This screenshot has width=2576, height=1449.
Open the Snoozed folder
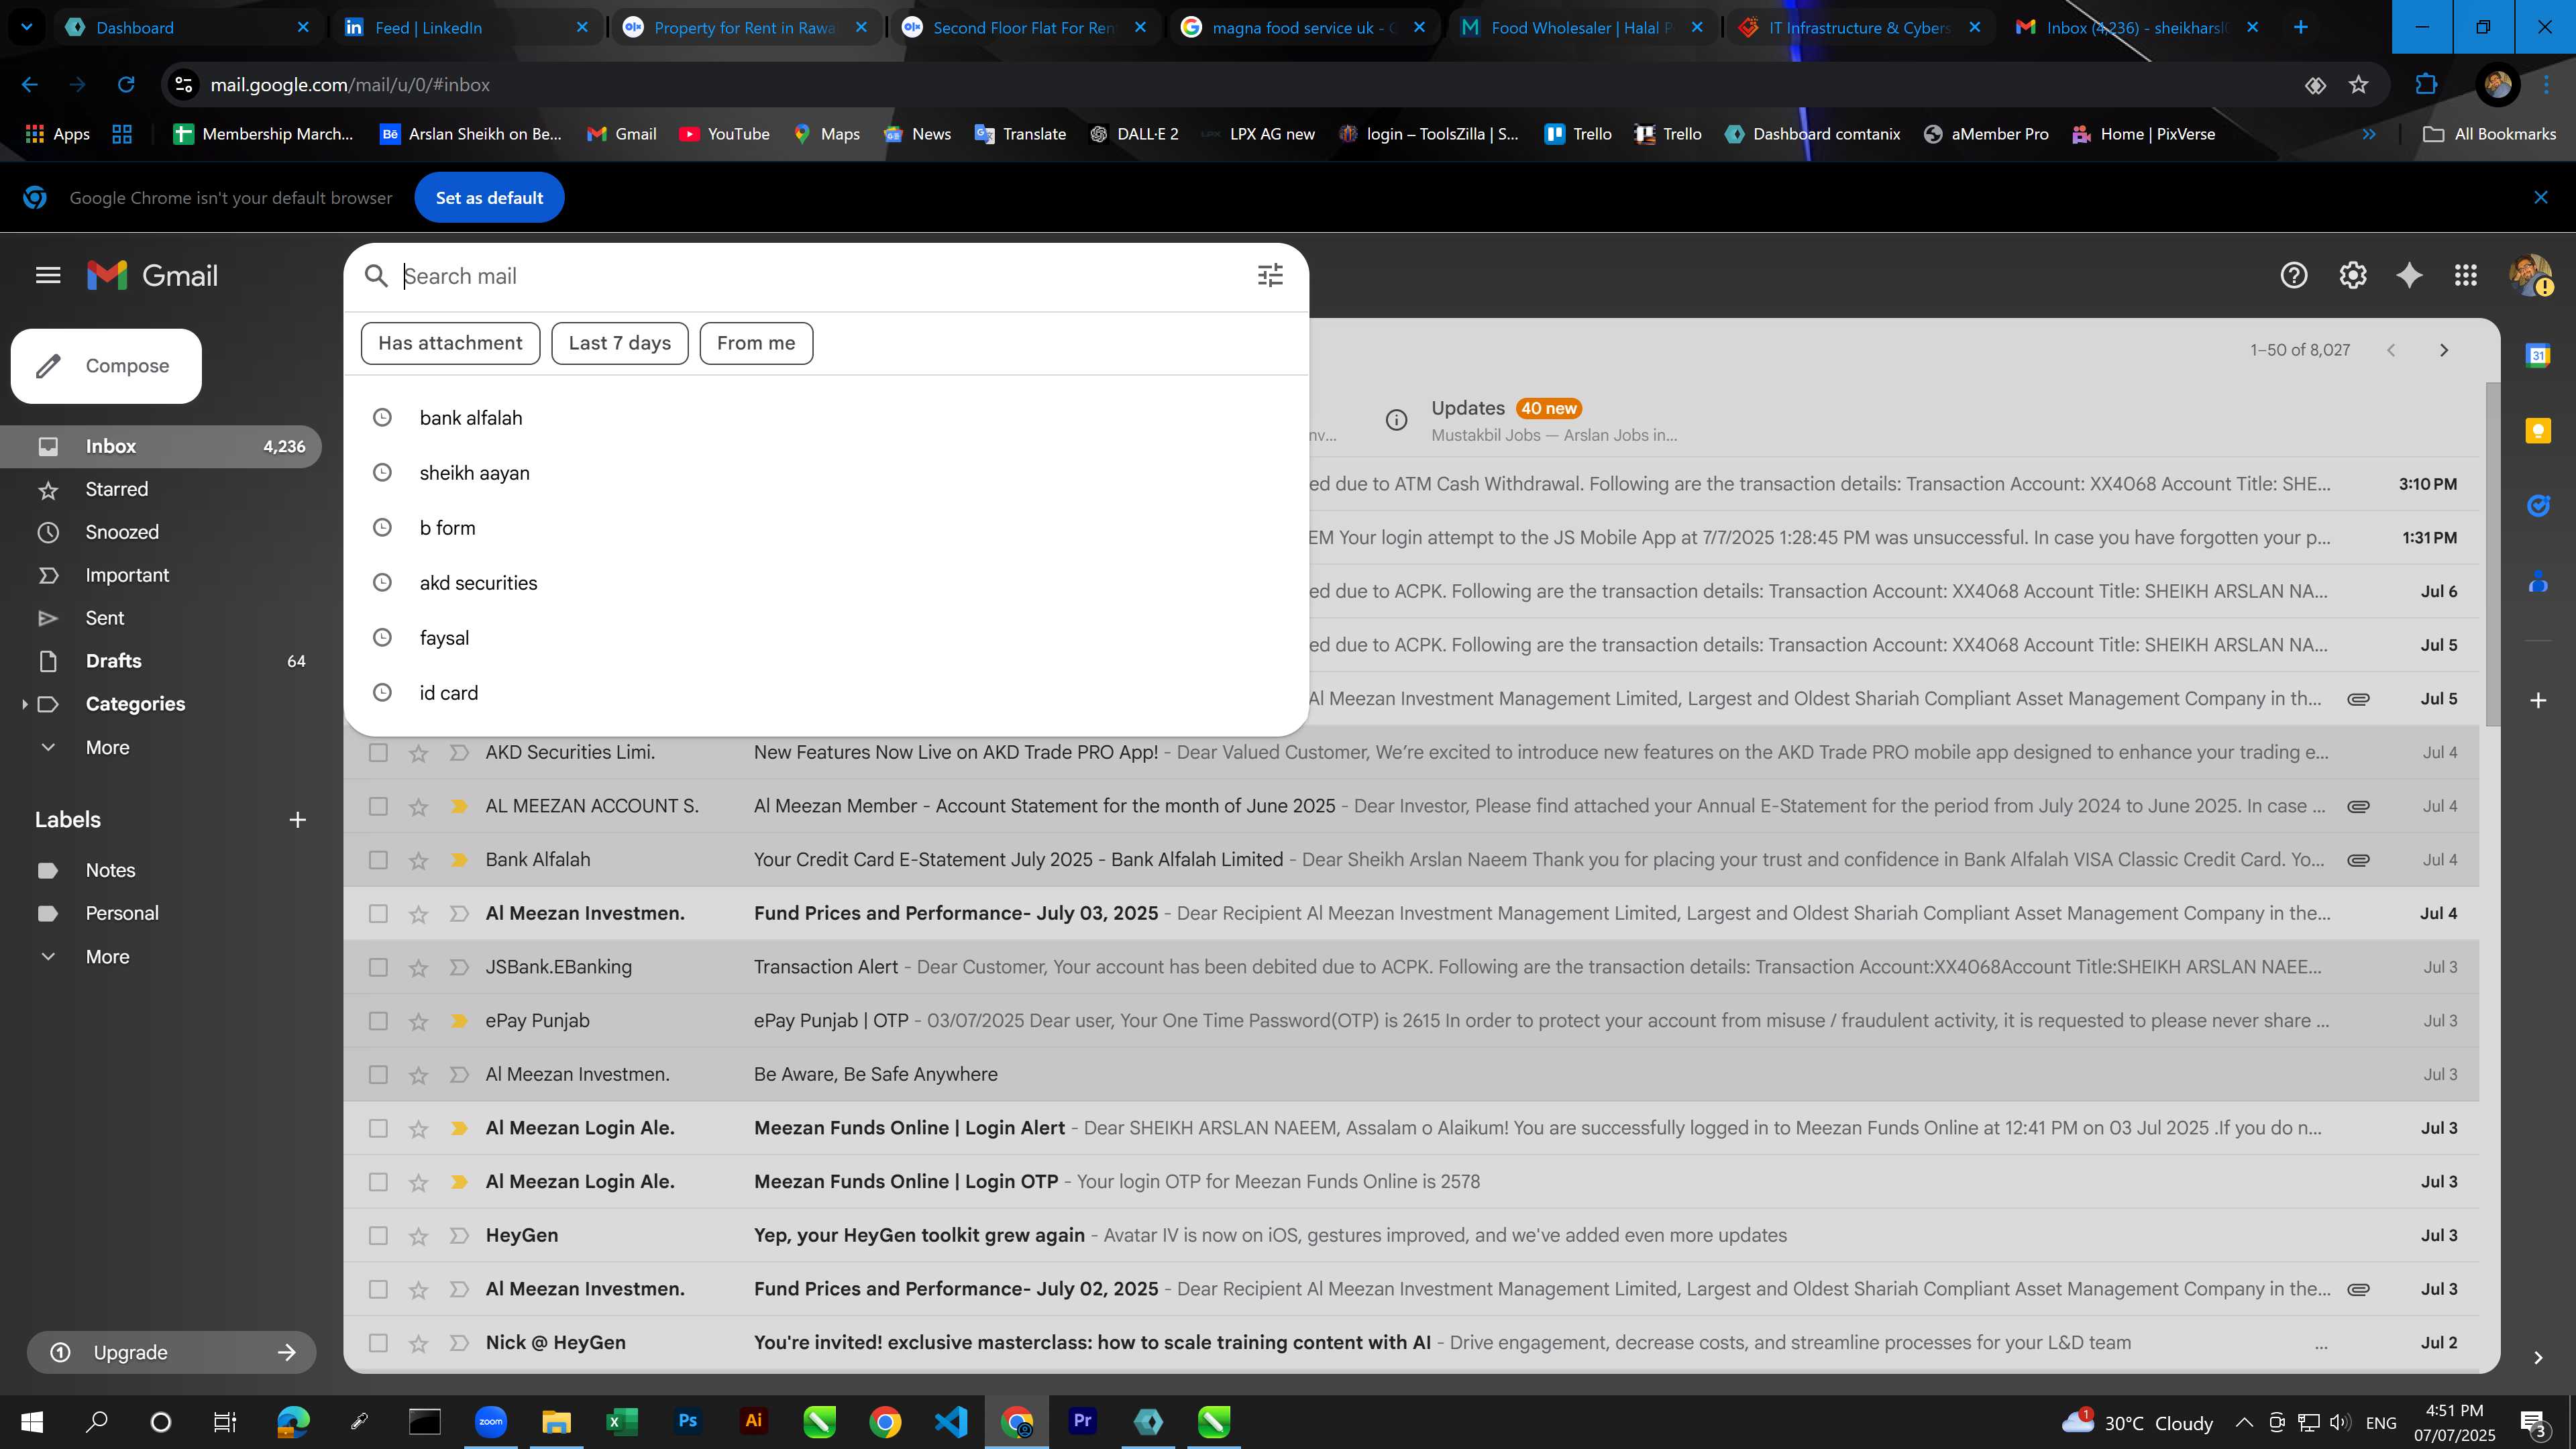tap(122, 532)
